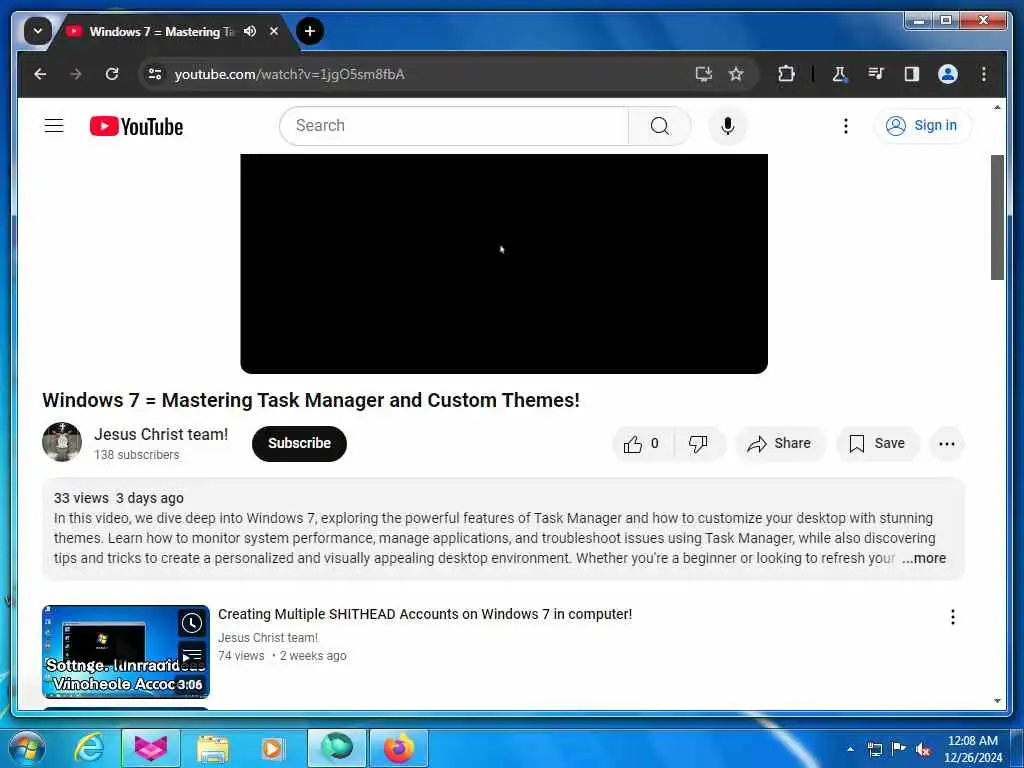Image resolution: width=1024 pixels, height=768 pixels.
Task: Open more actions ellipsis next to Save
Action: [x=946, y=444]
